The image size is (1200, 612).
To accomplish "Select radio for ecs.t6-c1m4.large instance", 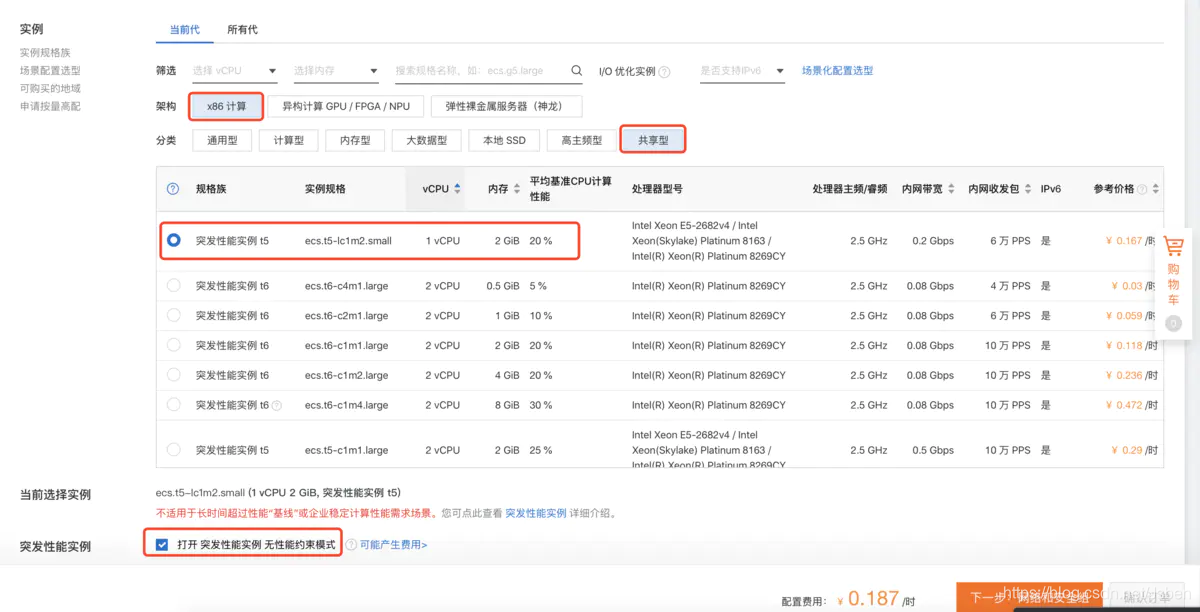I will (x=174, y=405).
